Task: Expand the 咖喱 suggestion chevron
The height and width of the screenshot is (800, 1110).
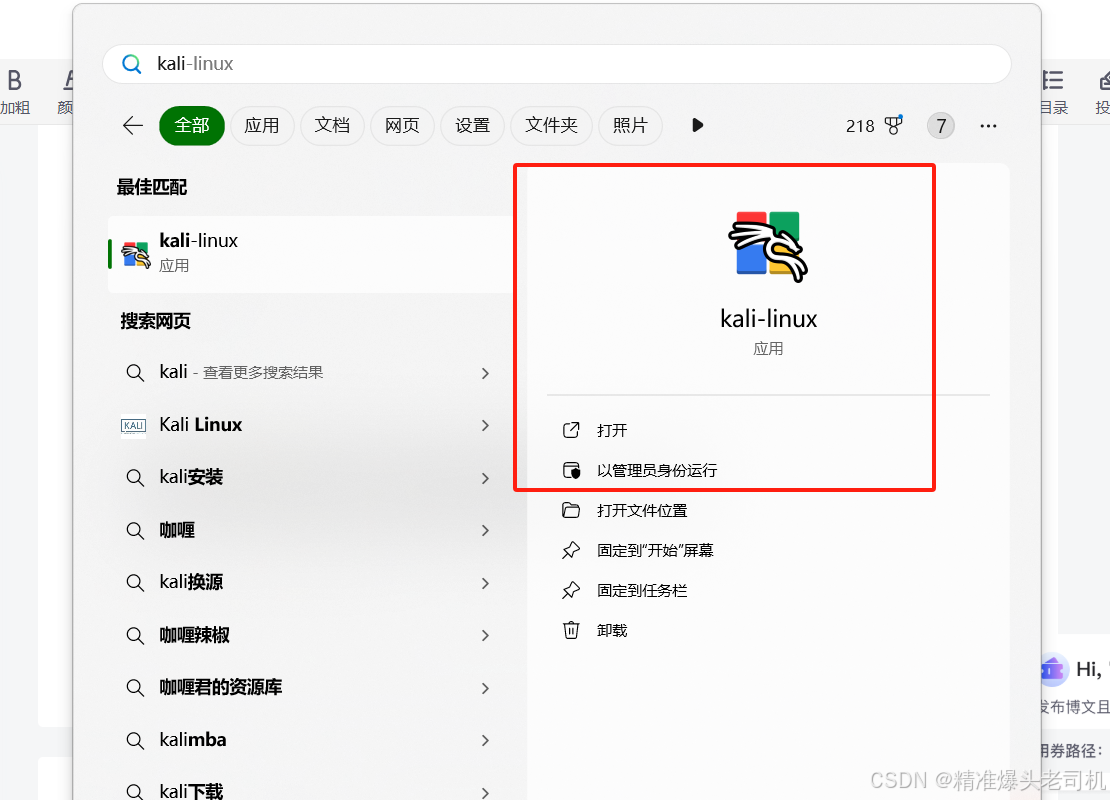Action: tap(485, 530)
